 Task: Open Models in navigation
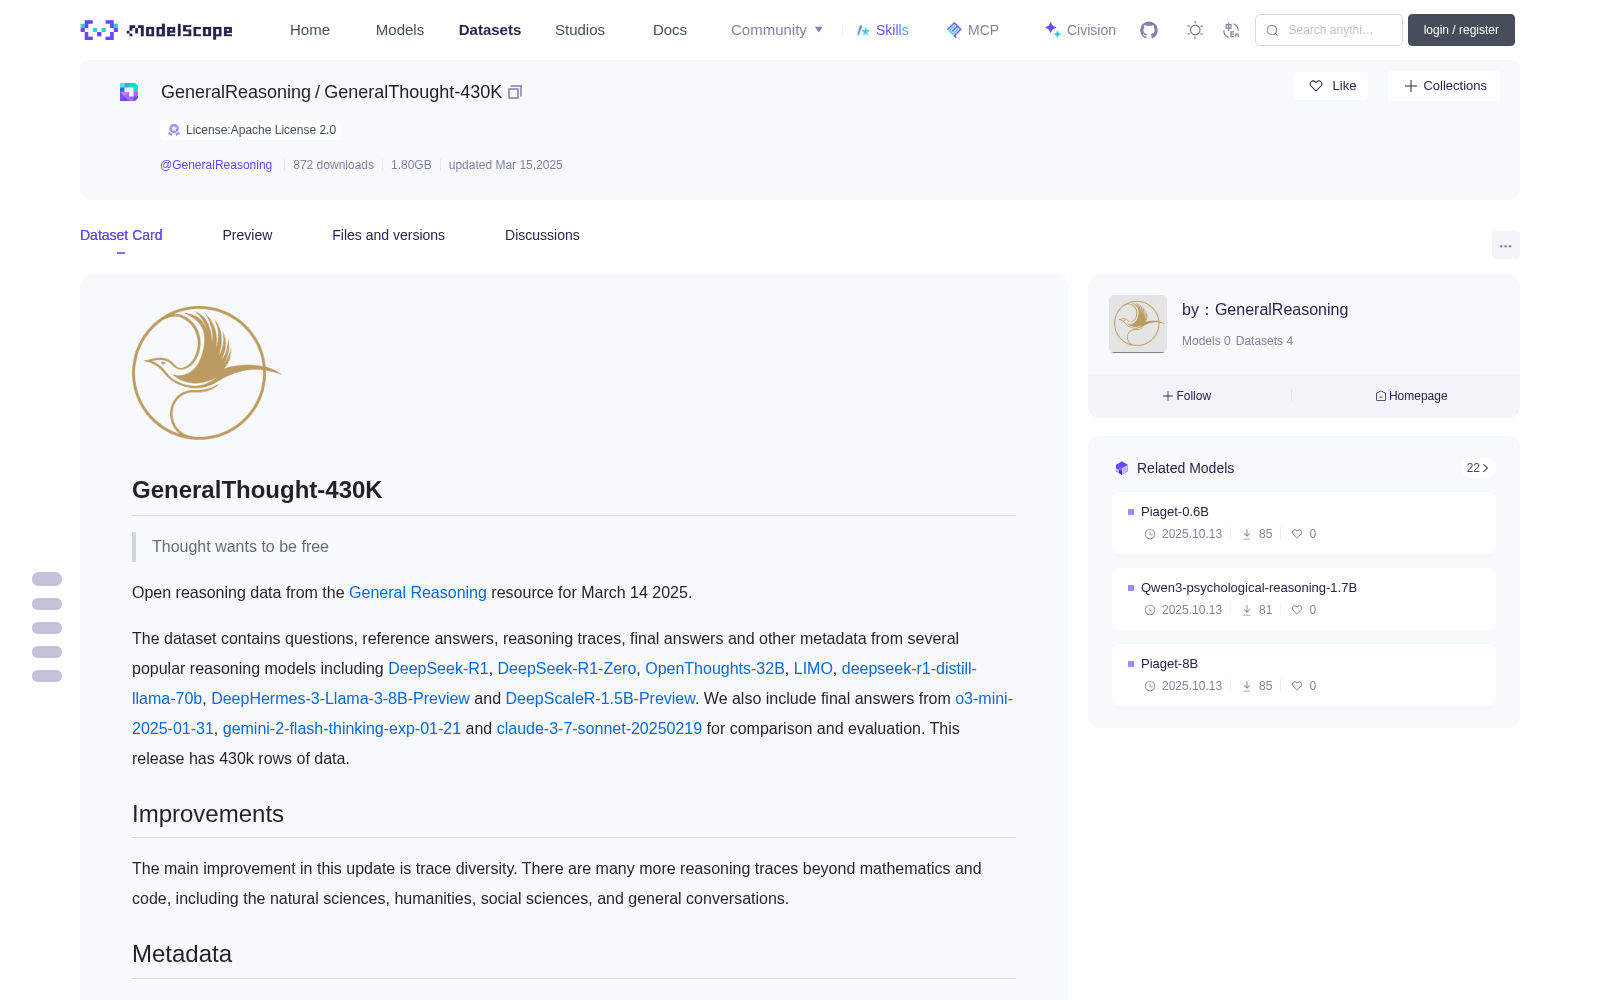coord(400,30)
